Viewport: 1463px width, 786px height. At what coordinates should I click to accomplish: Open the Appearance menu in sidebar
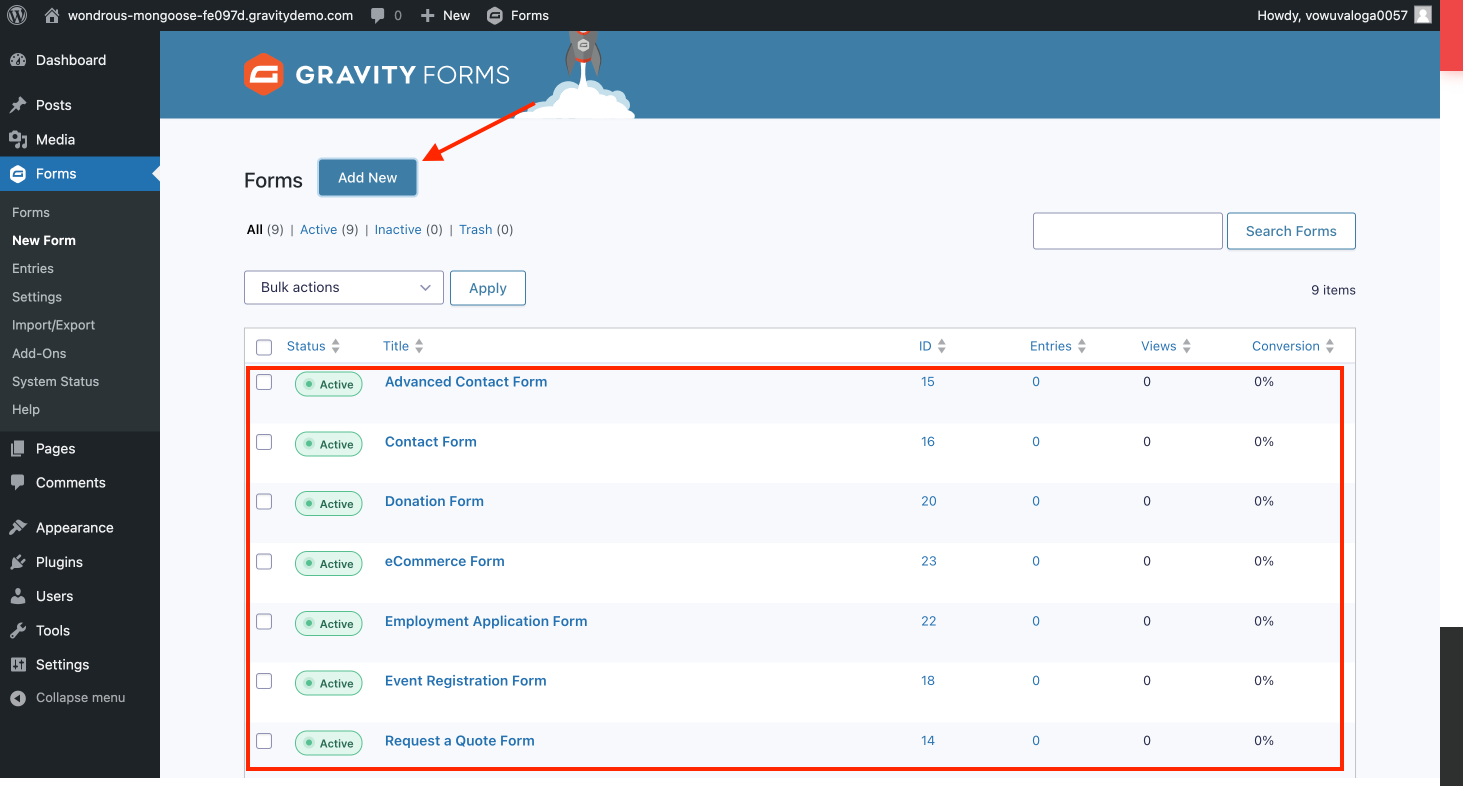point(74,528)
